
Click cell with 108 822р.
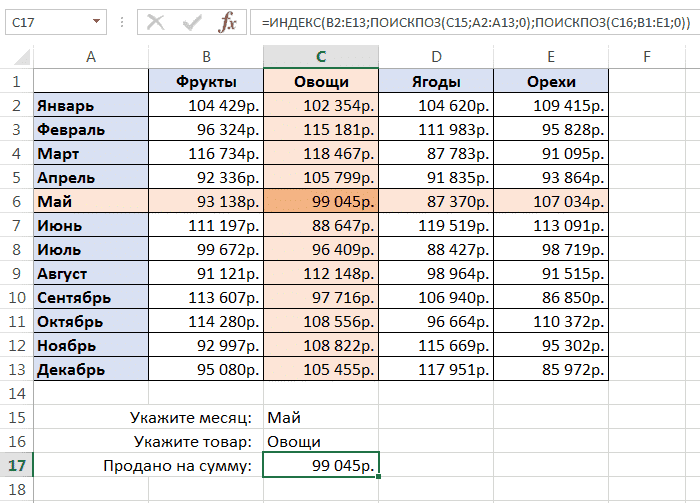pyautogui.click(x=321, y=345)
